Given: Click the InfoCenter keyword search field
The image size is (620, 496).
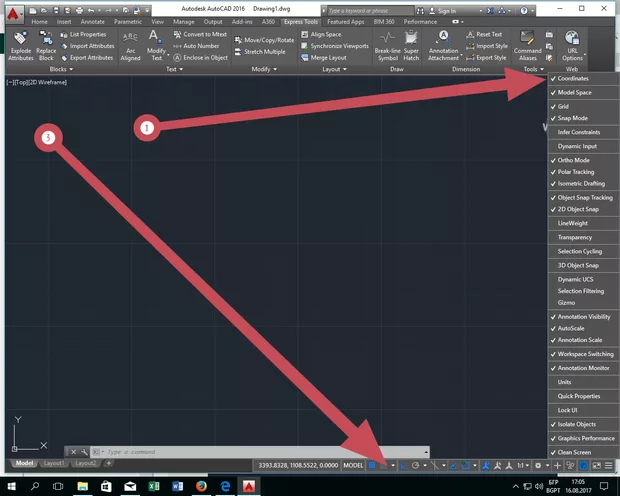Looking at the screenshot, I should [370, 11].
